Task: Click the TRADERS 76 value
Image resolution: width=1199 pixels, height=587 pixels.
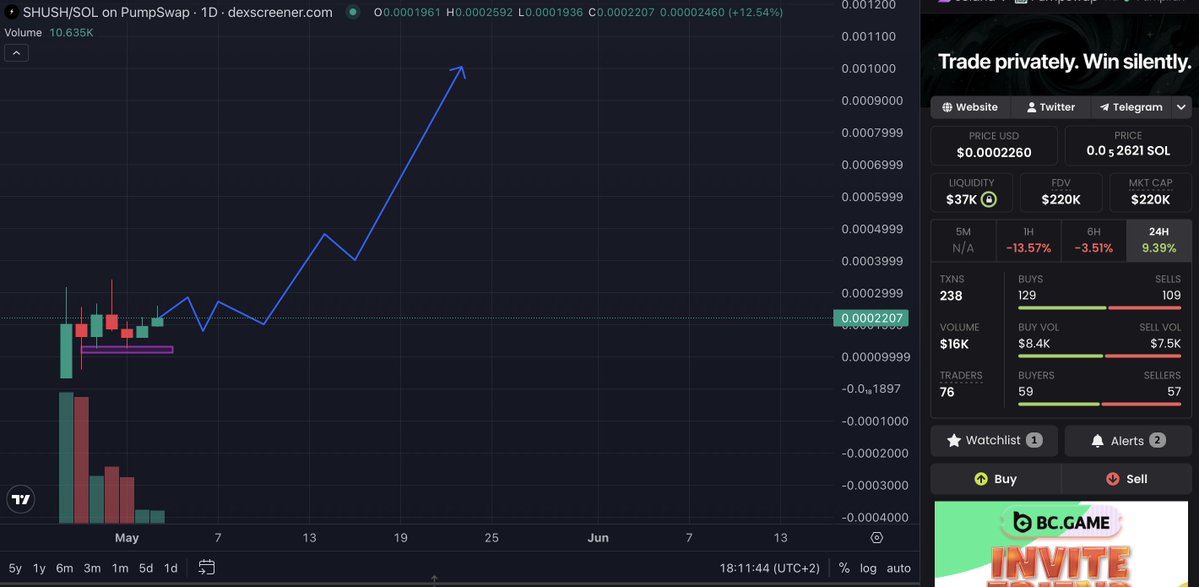Action: click(947, 392)
